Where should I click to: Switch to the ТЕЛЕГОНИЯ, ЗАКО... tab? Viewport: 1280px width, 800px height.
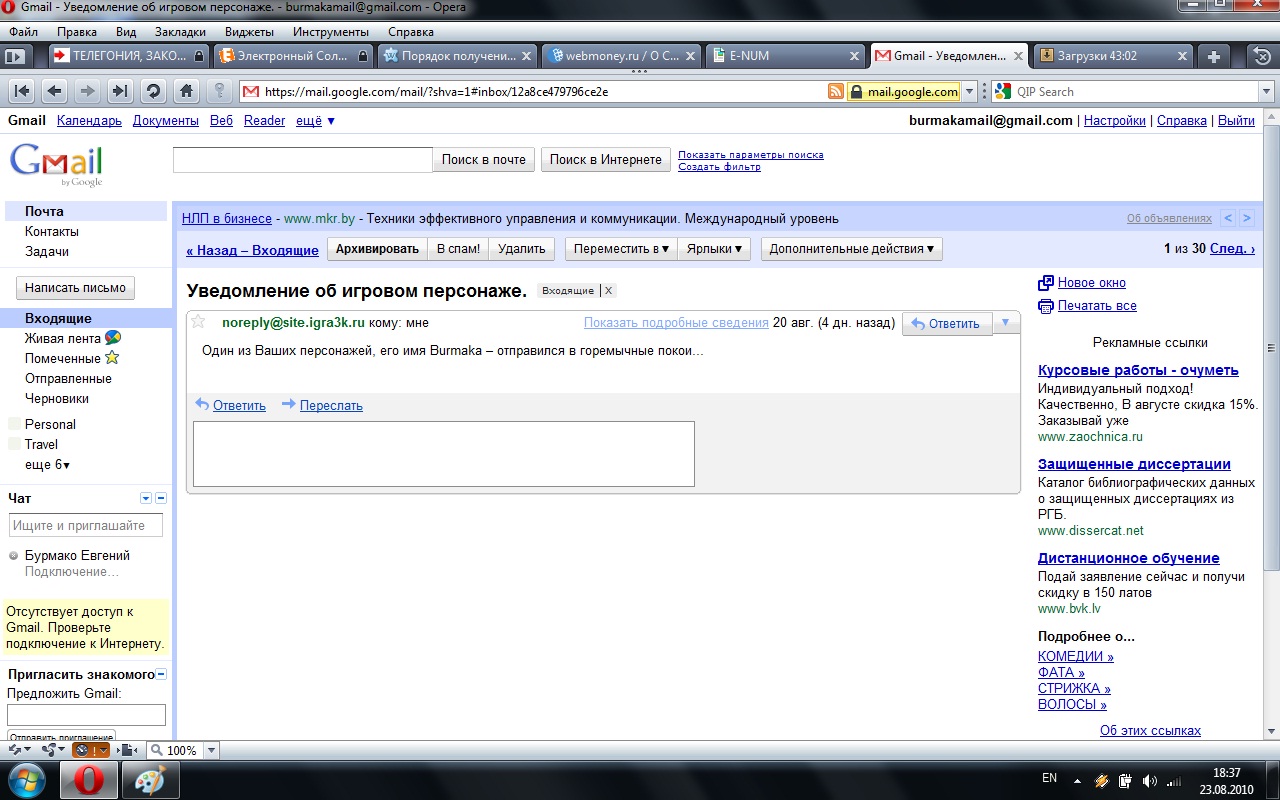[x=128, y=56]
